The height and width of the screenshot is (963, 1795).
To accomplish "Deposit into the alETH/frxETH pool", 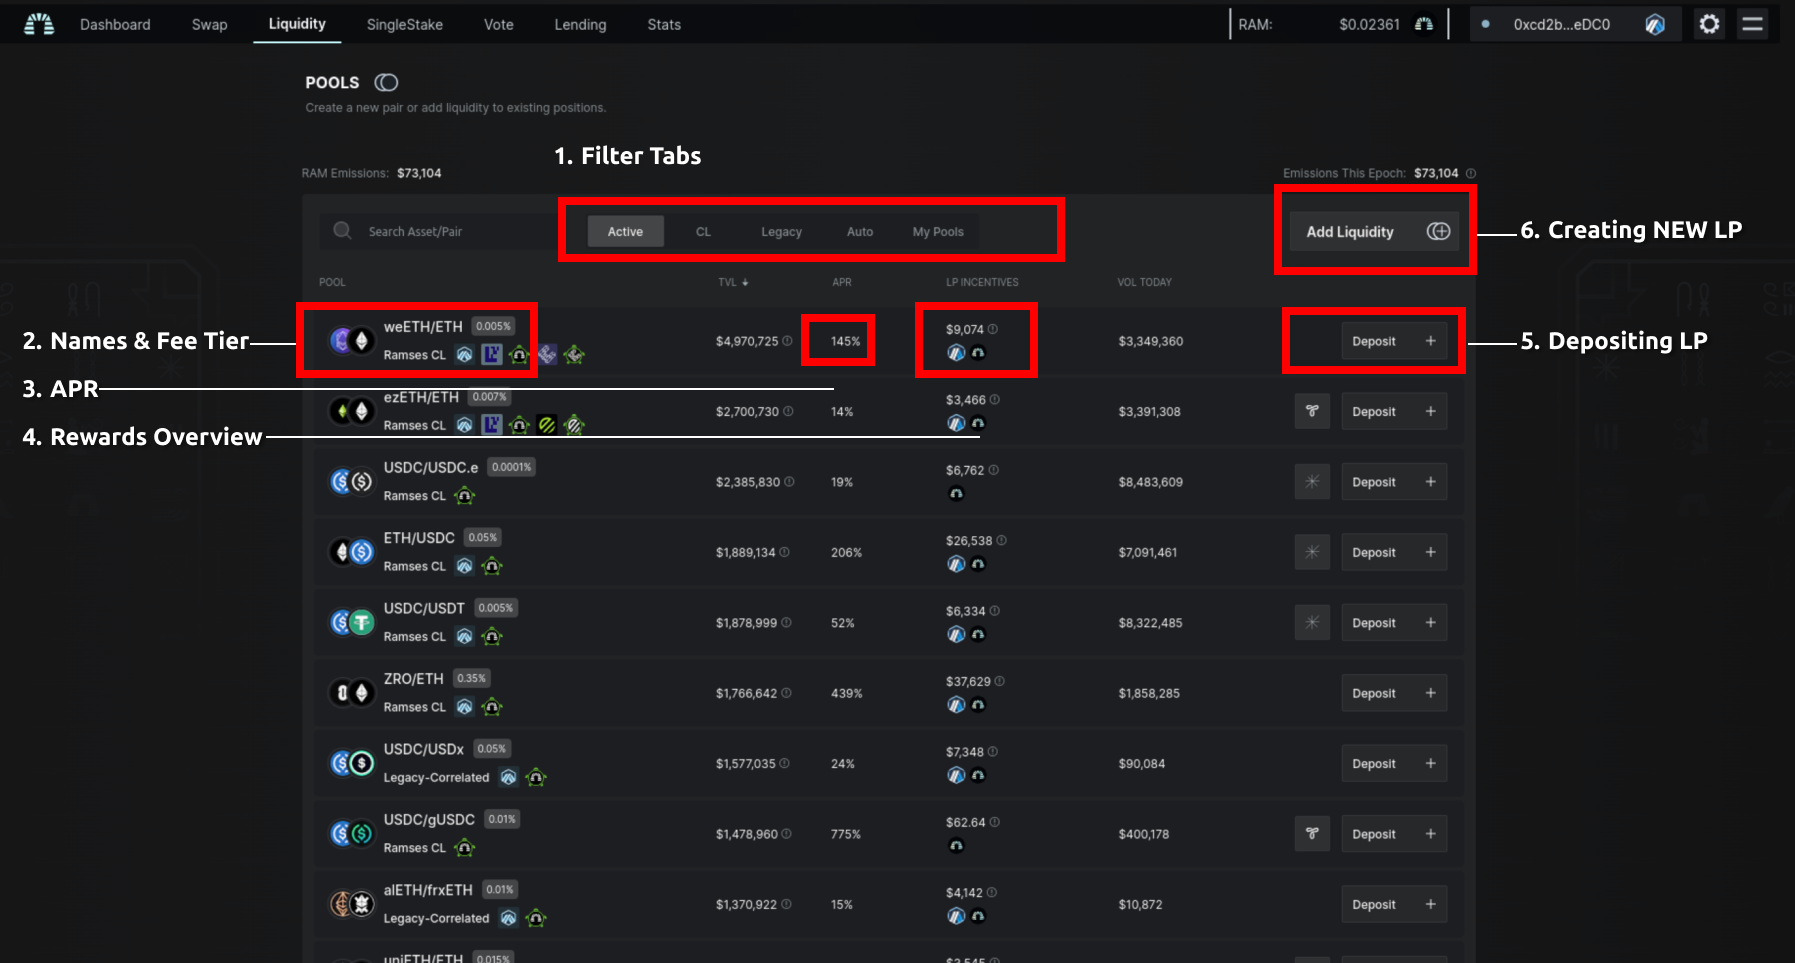I will click(1394, 904).
